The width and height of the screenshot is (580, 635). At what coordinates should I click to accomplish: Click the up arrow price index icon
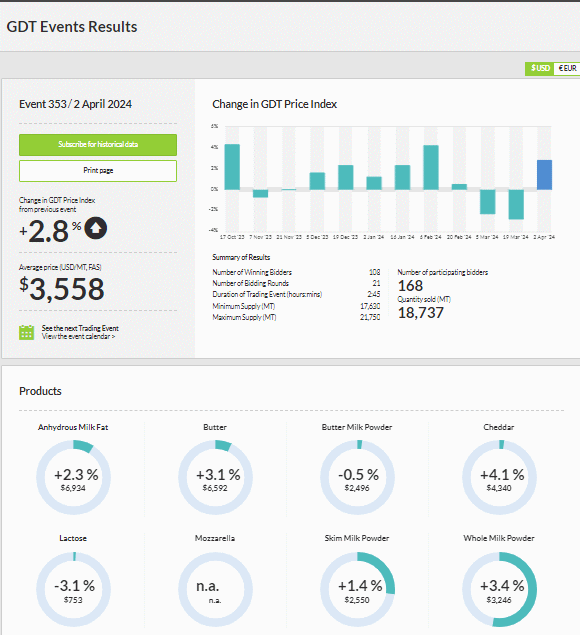point(96,228)
